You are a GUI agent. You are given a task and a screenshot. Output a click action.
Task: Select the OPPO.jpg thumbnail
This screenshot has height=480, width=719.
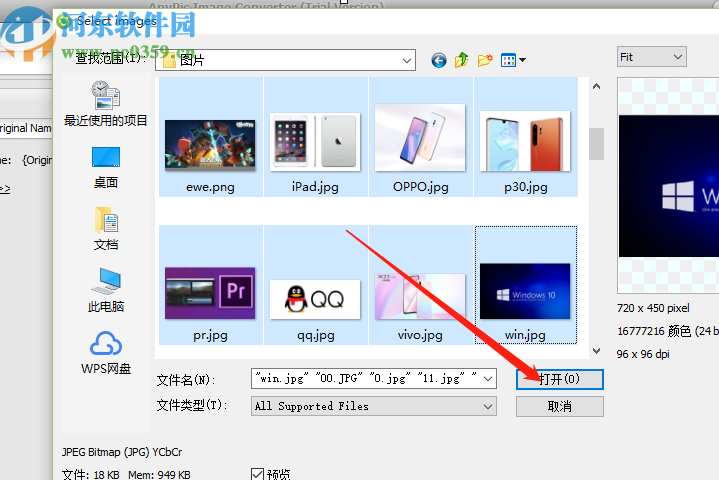(x=420, y=138)
